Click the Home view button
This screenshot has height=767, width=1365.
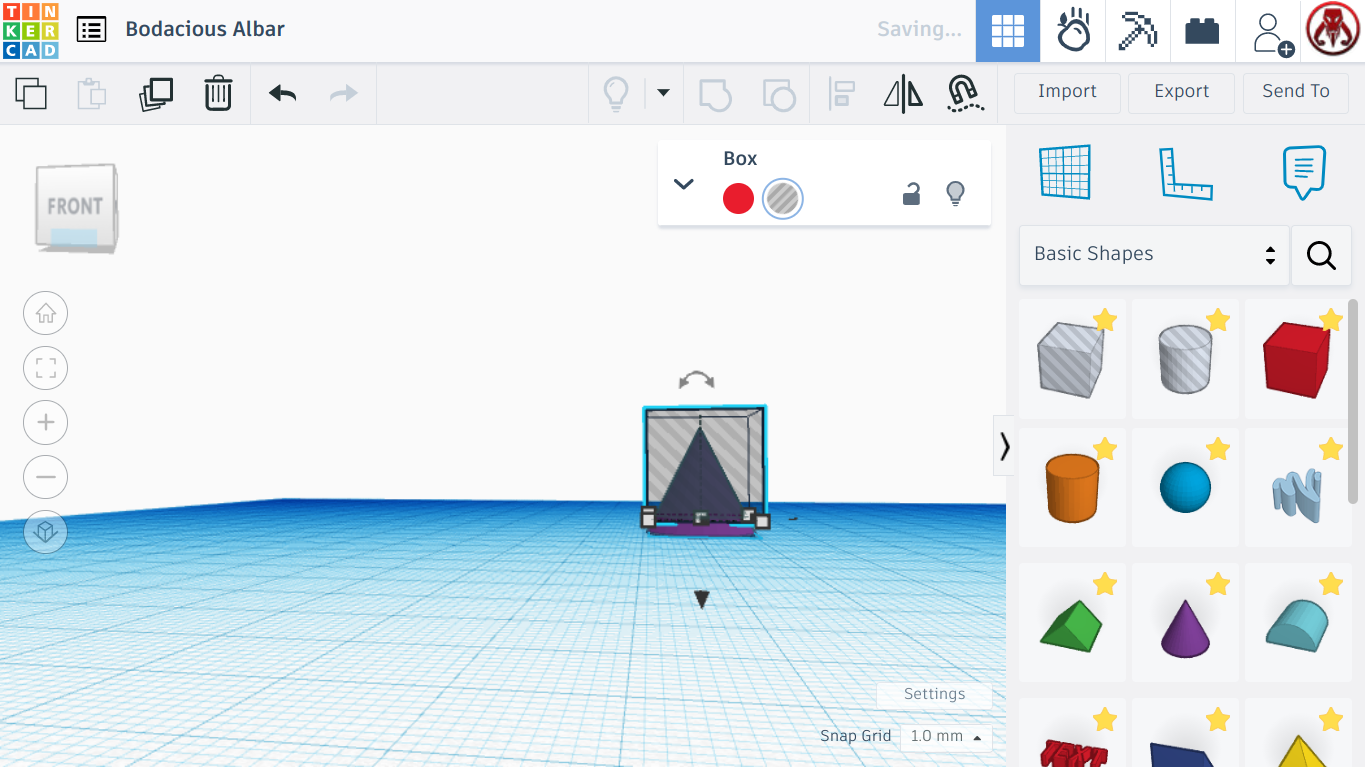tap(46, 314)
